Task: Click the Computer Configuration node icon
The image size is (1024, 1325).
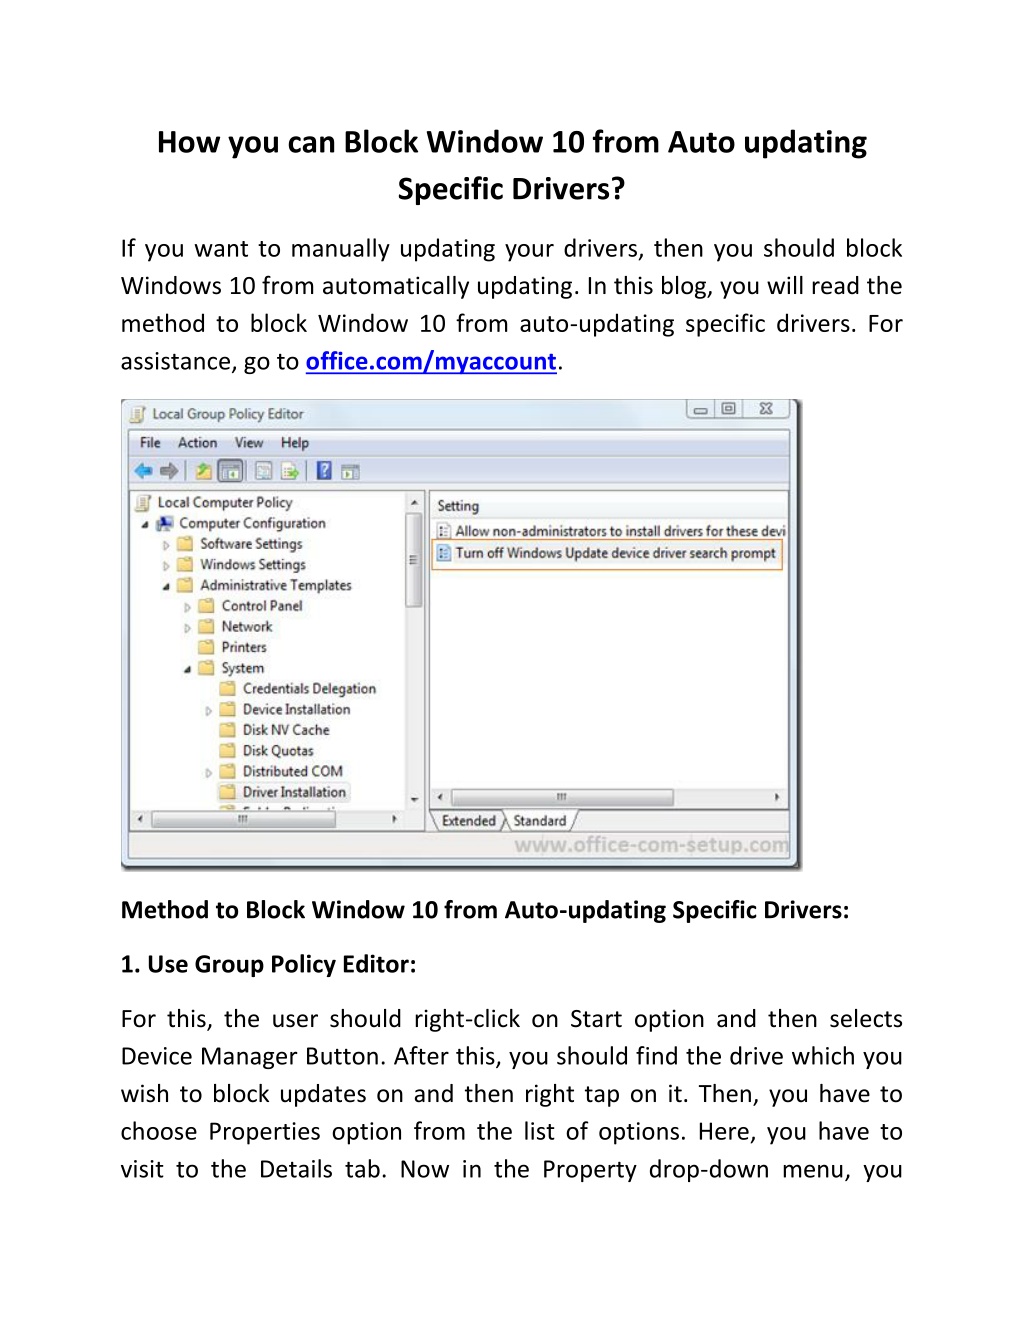Action: 165,523
